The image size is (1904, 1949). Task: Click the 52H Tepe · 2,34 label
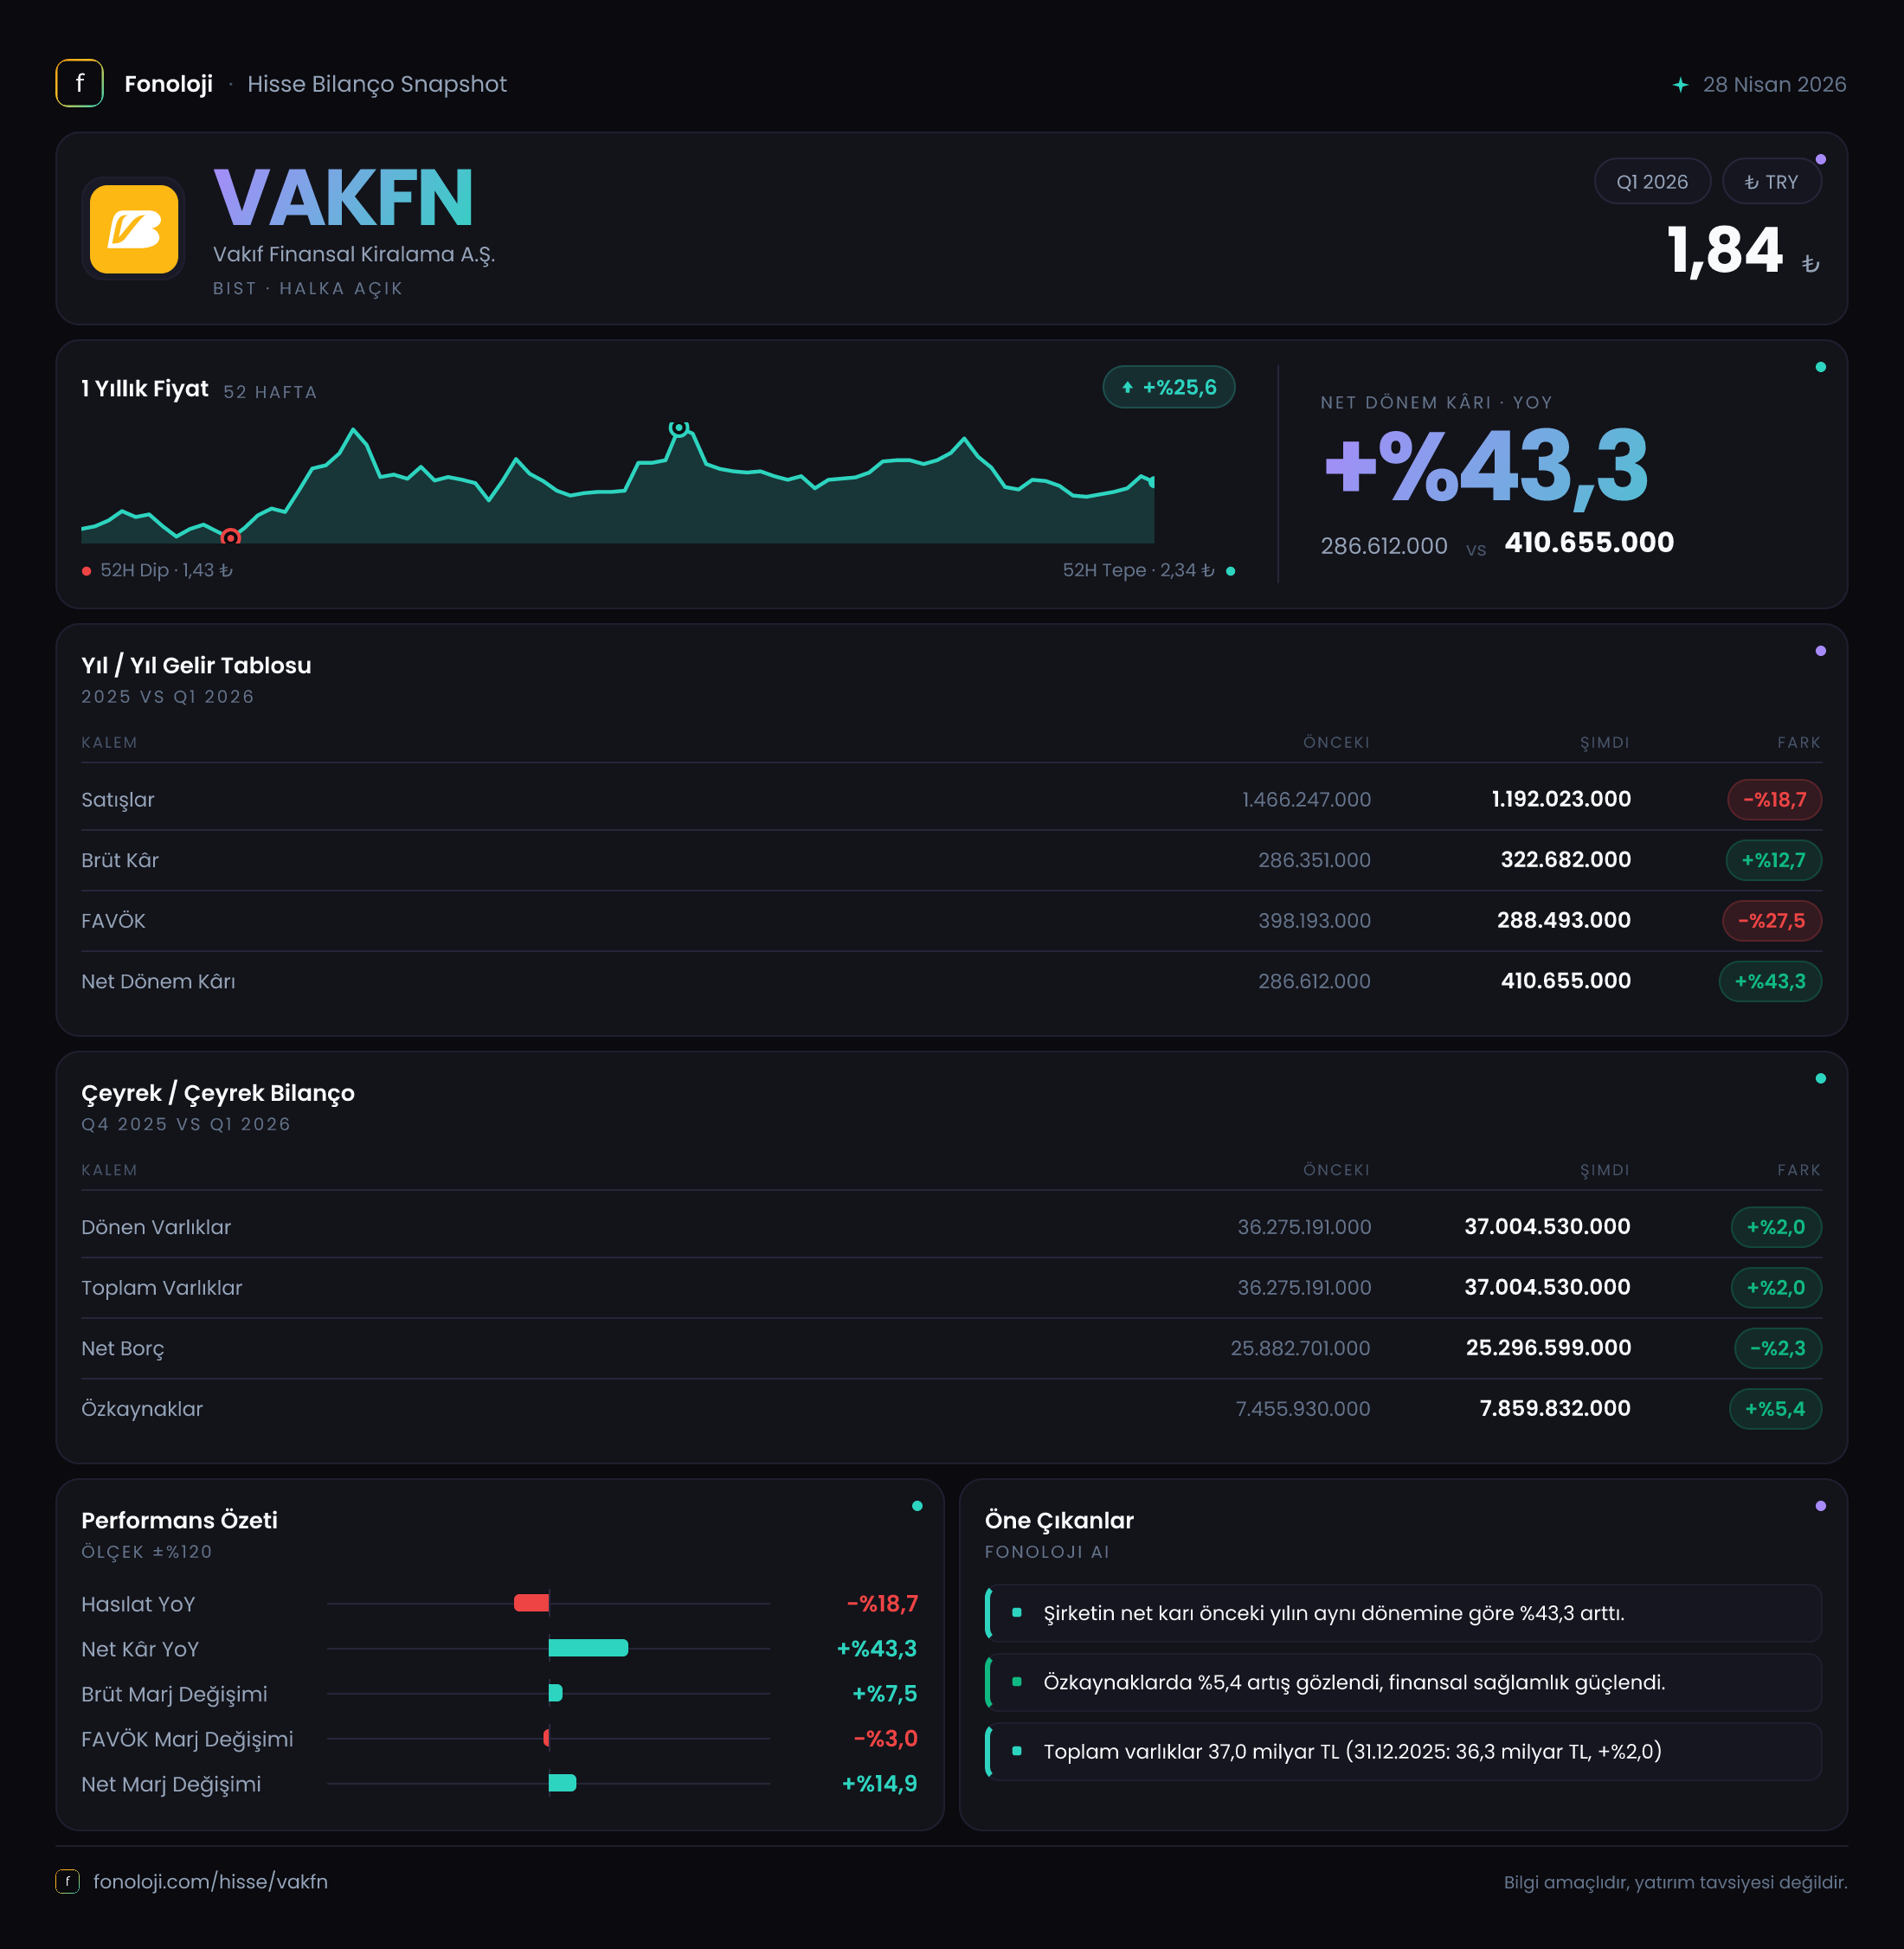[1138, 570]
